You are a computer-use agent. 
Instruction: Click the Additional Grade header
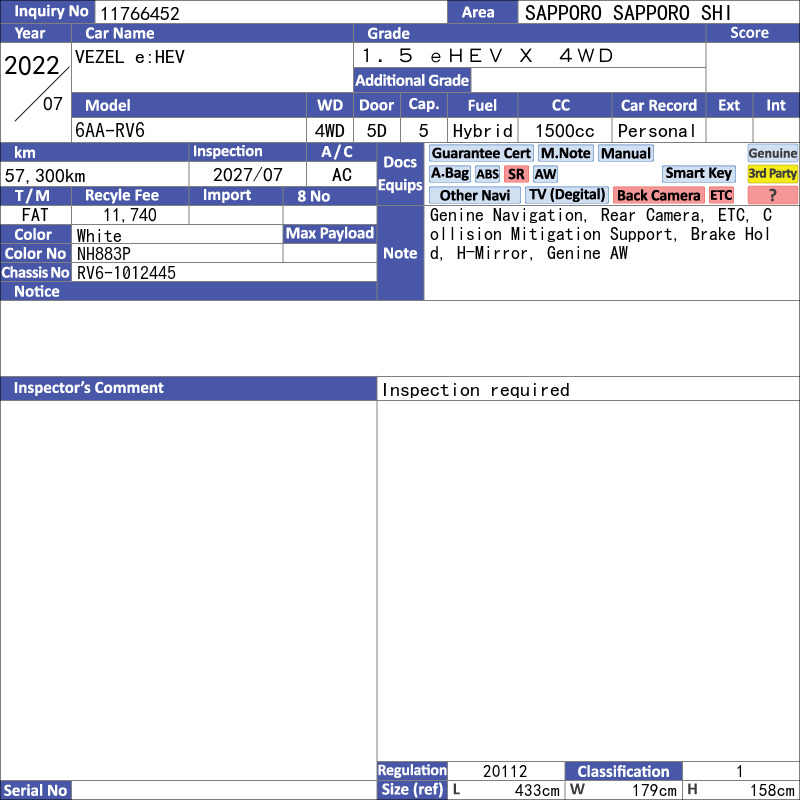(412, 80)
